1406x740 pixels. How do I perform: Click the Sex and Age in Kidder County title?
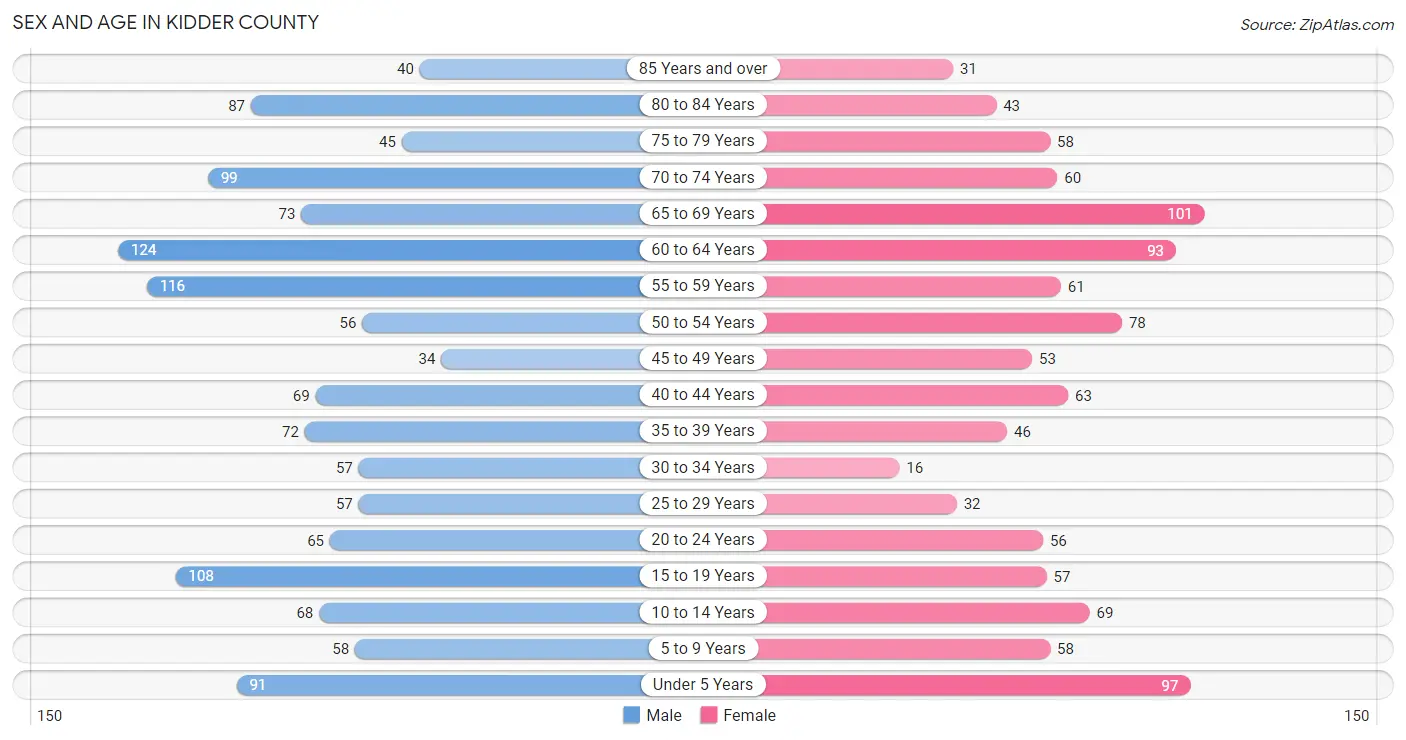click(166, 22)
